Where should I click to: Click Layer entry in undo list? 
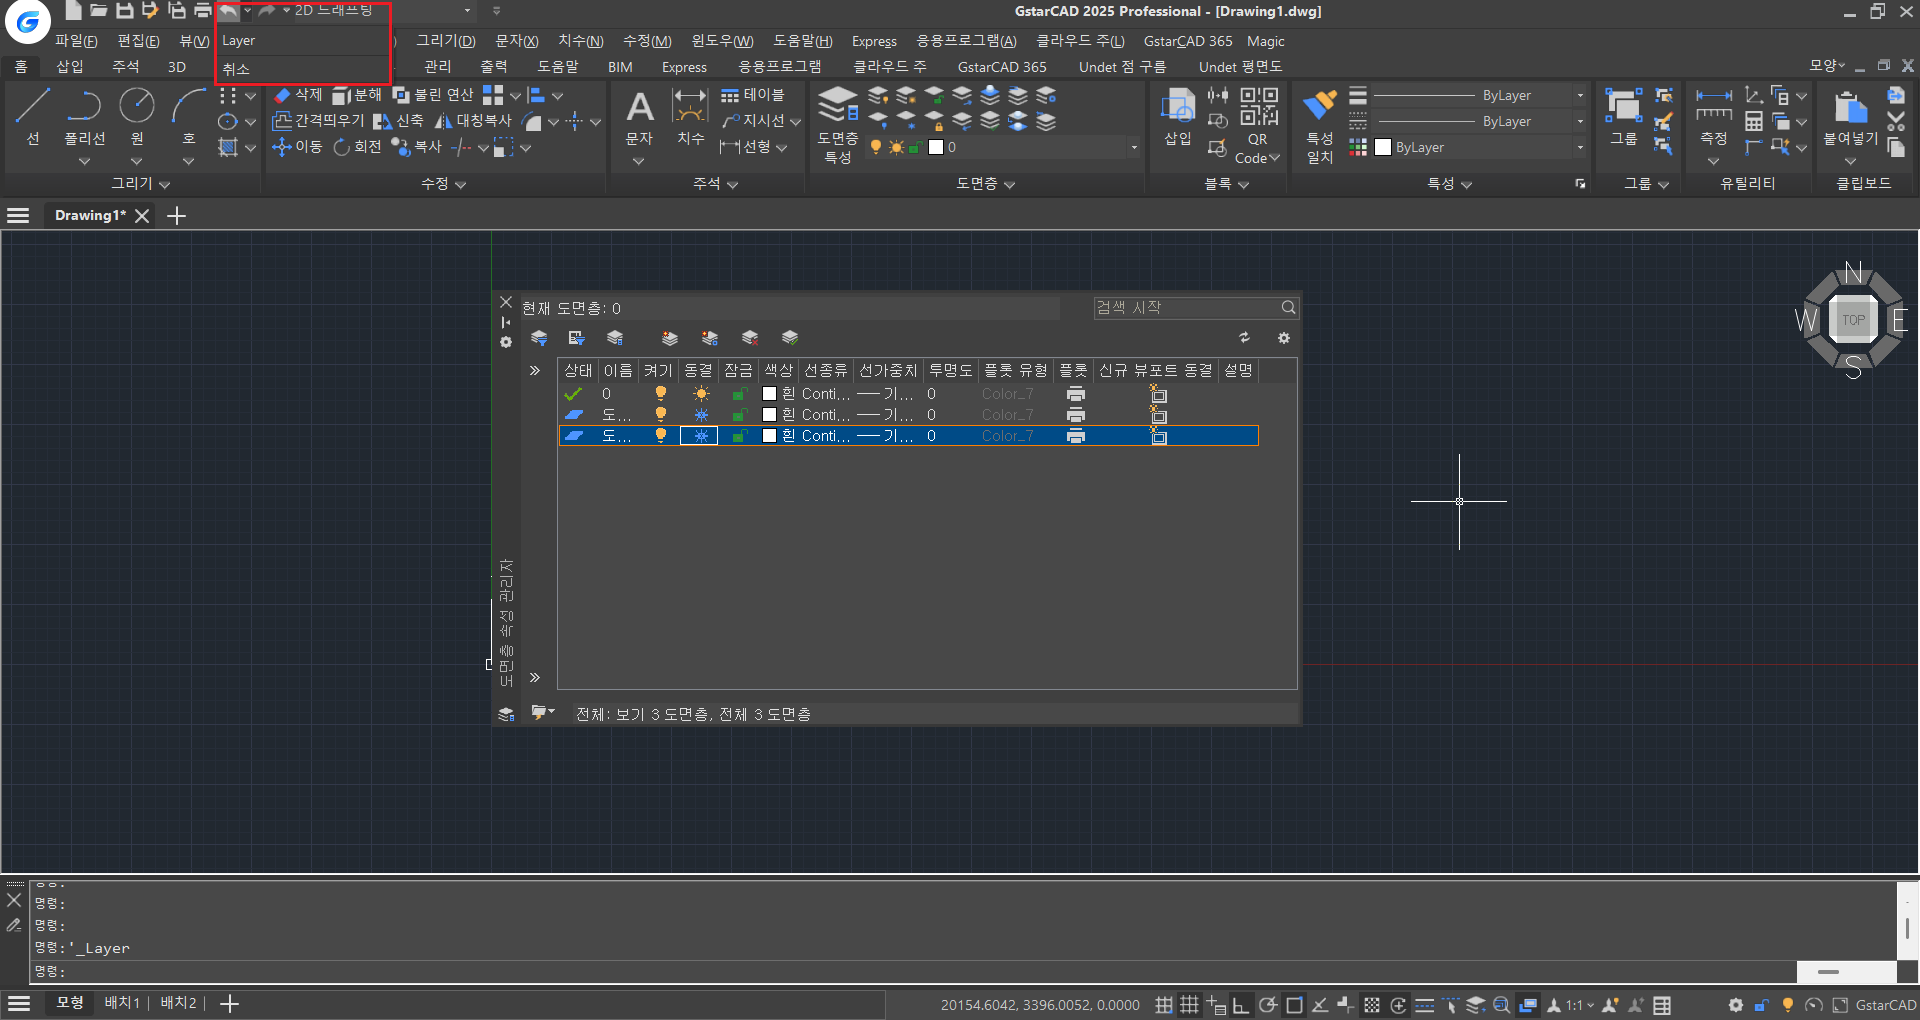302,41
